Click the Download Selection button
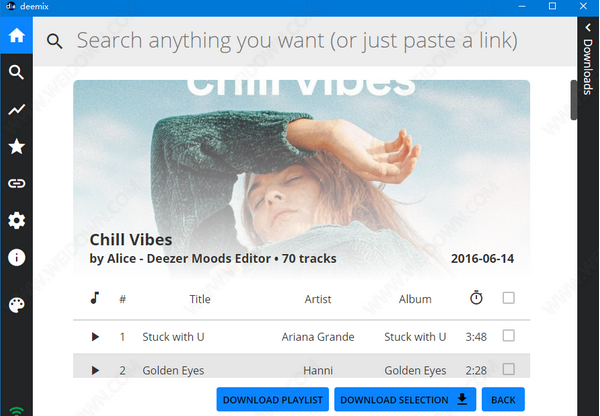 (405, 400)
